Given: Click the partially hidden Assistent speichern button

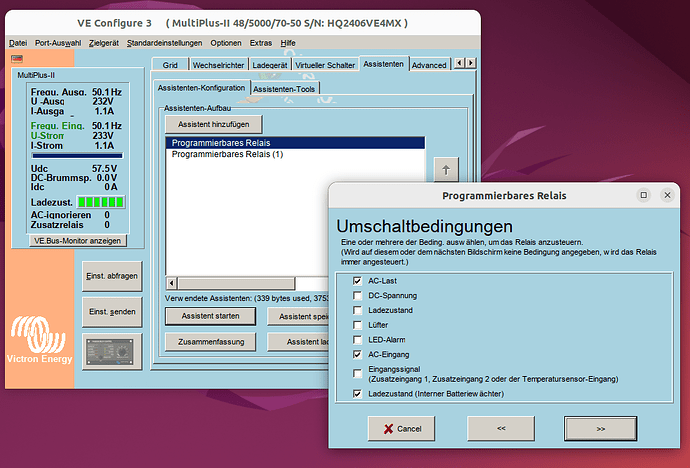Looking at the screenshot, I should [x=298, y=316].
